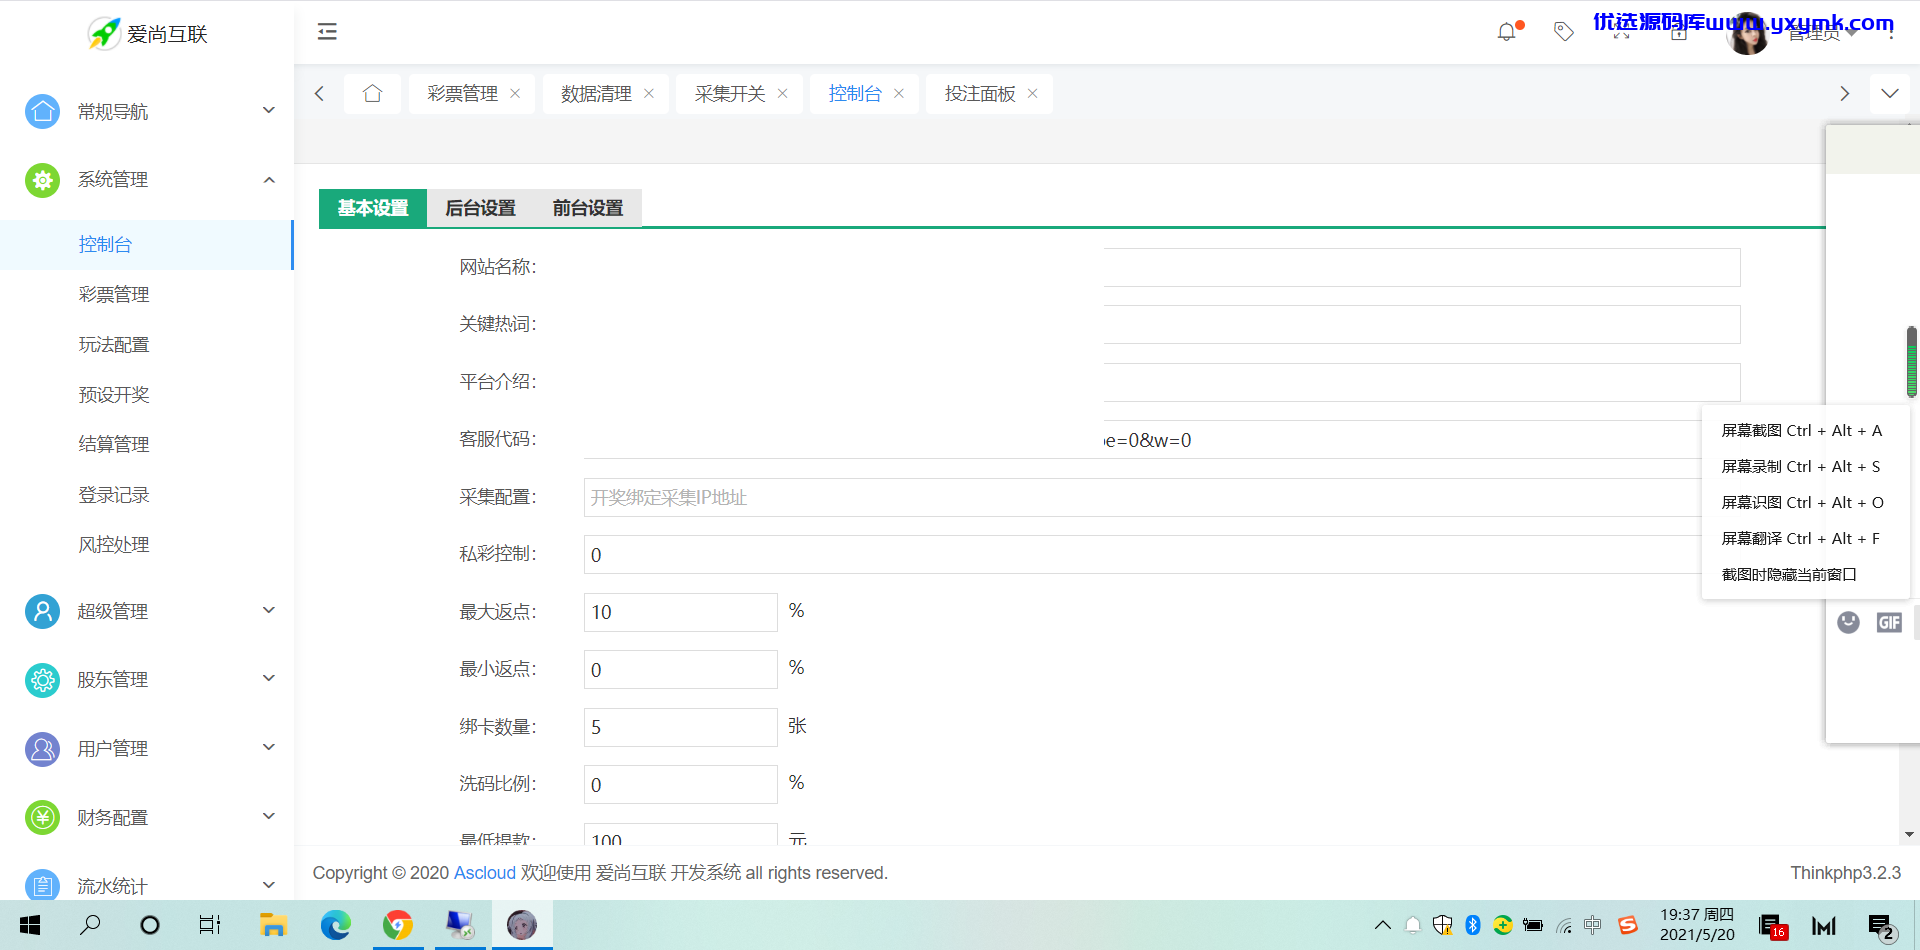Click the Bluetooth tray icon
This screenshot has width=1920, height=950.
coord(1472,925)
